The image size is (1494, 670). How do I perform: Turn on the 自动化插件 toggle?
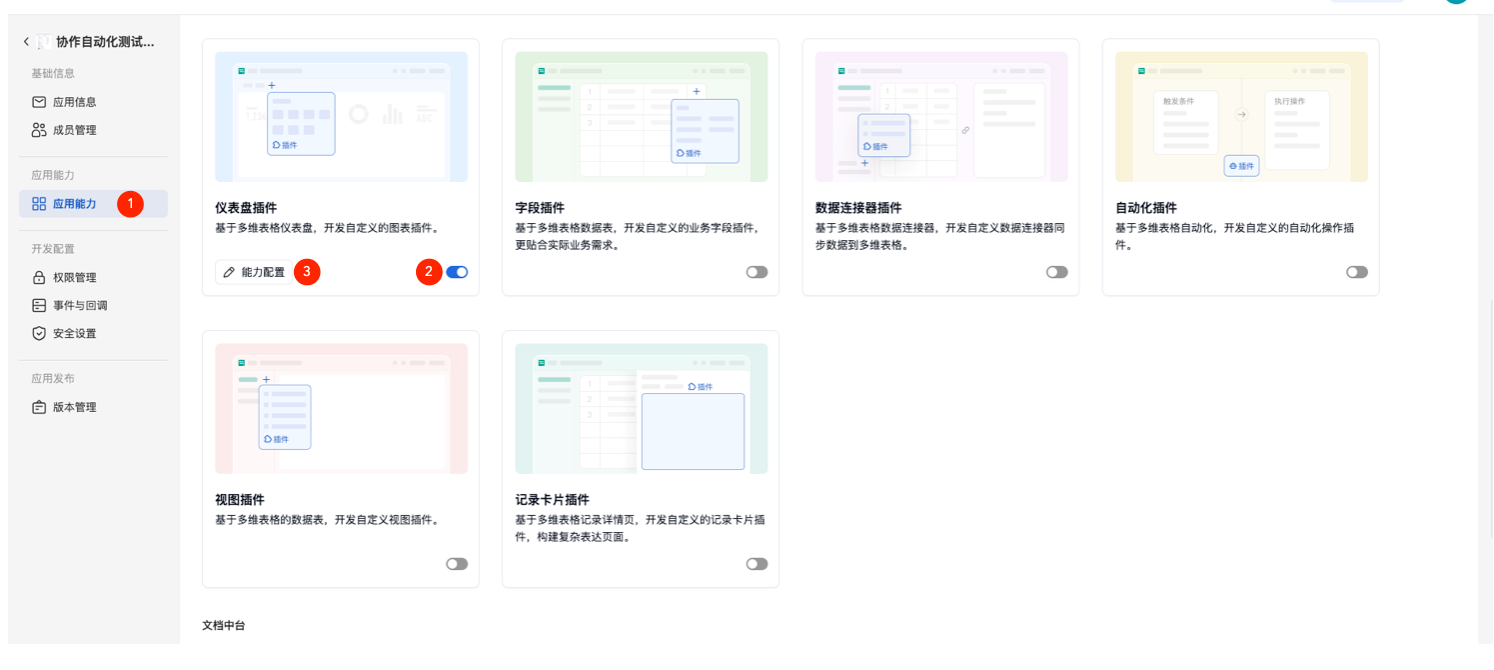click(1357, 272)
